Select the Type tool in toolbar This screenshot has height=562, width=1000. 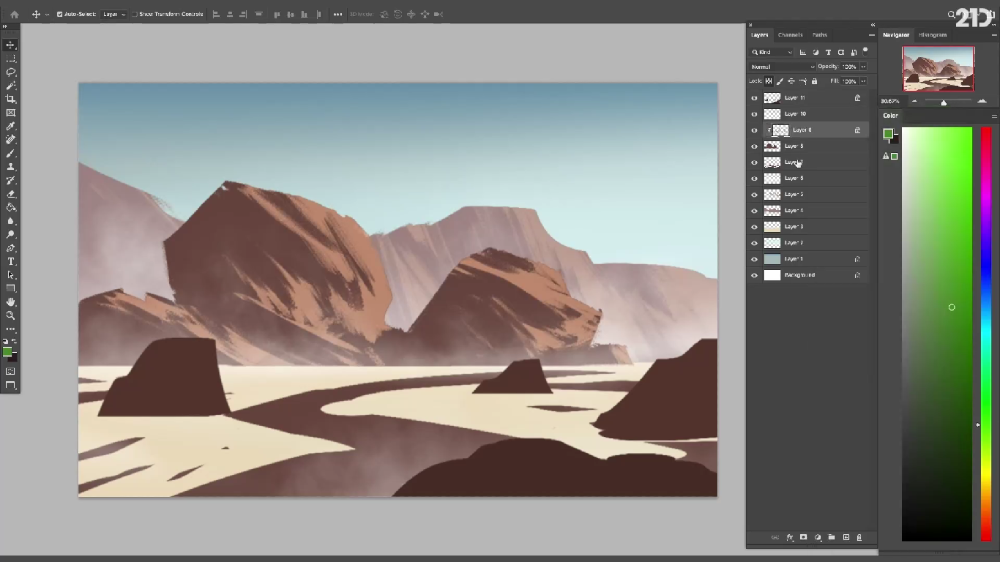click(x=11, y=262)
